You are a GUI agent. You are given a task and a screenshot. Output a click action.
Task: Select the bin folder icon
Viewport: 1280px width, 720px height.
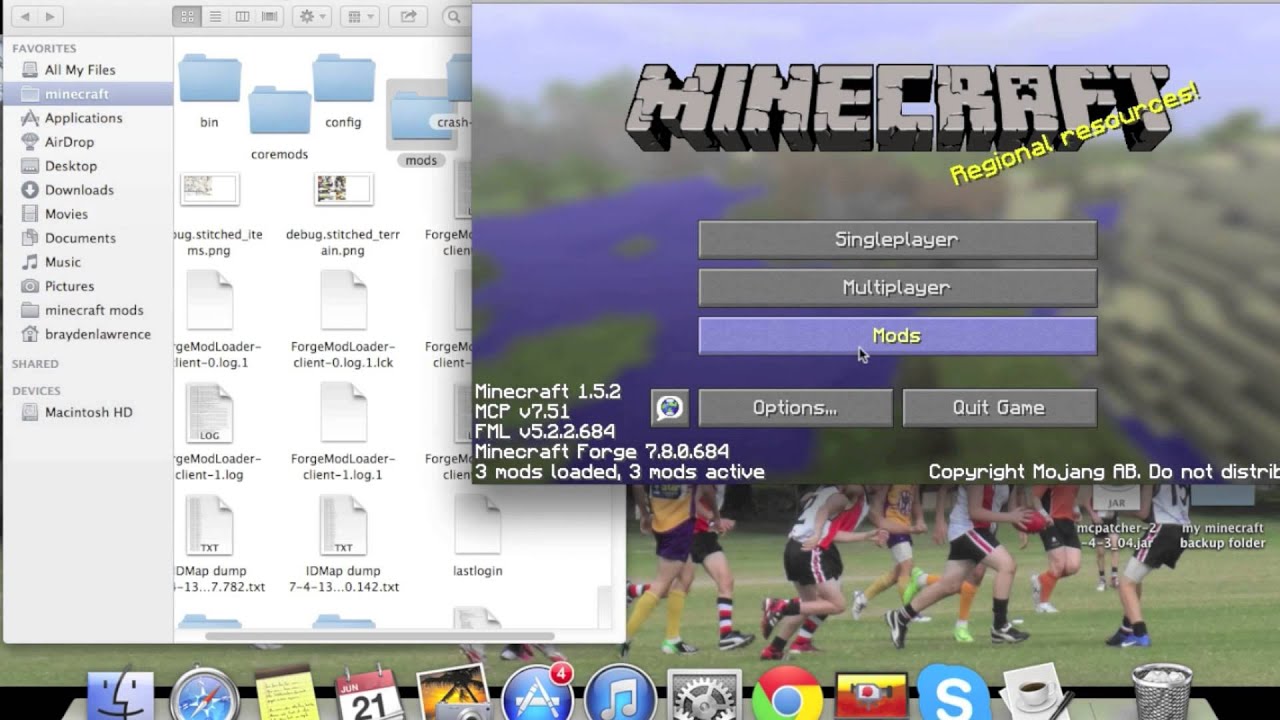click(x=209, y=79)
